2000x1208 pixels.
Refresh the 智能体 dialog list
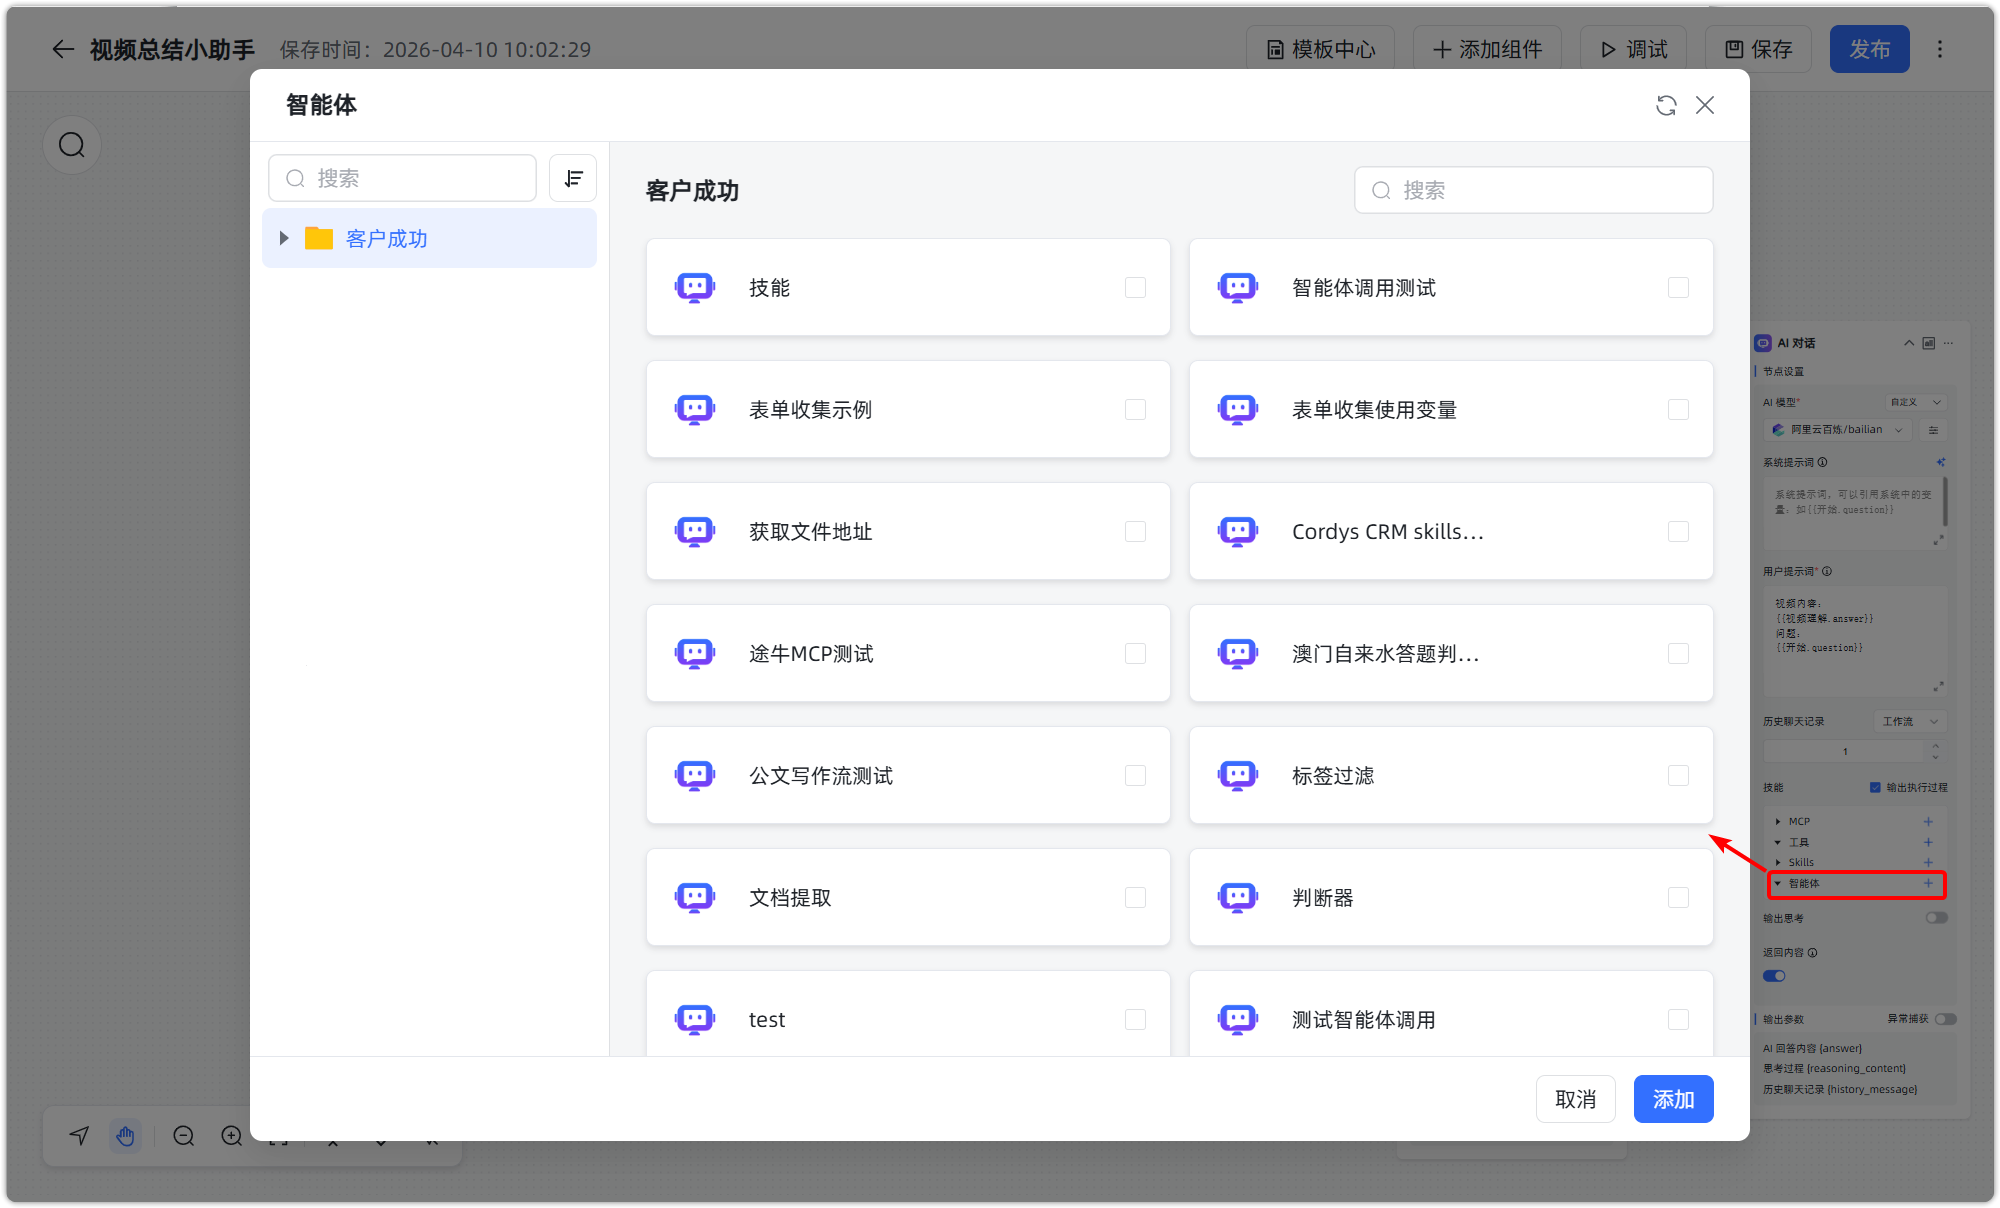[x=1666, y=105]
